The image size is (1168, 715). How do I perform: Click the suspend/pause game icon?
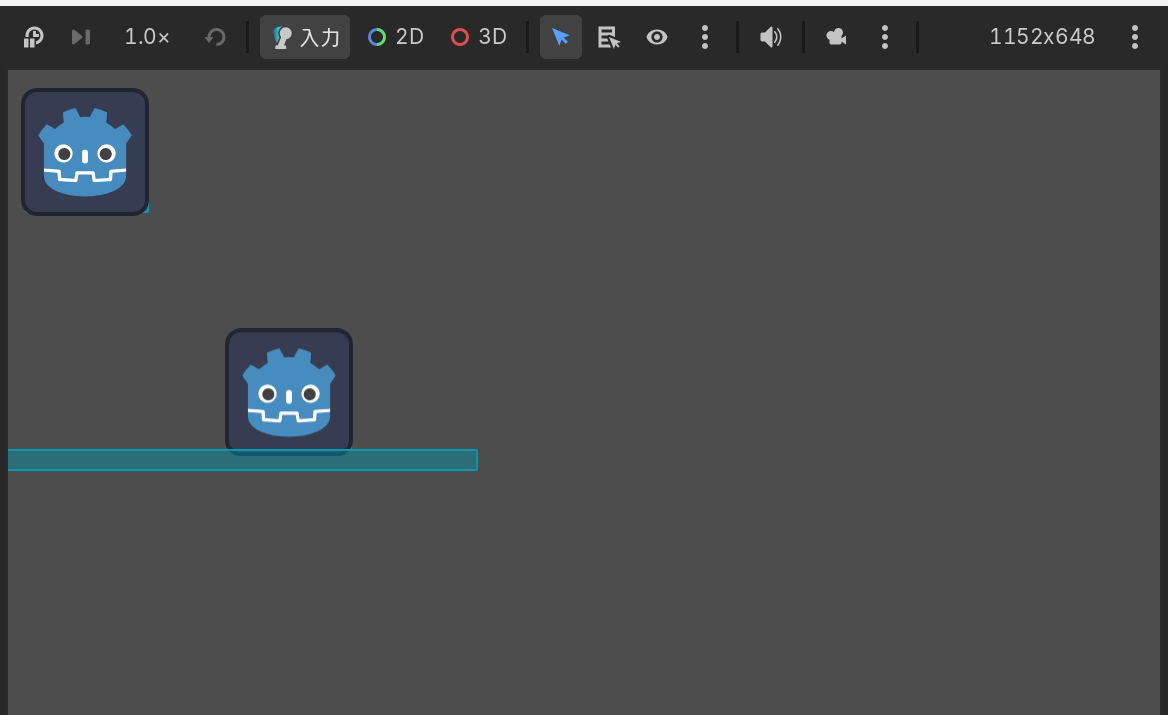pyautogui.click(x=34, y=36)
